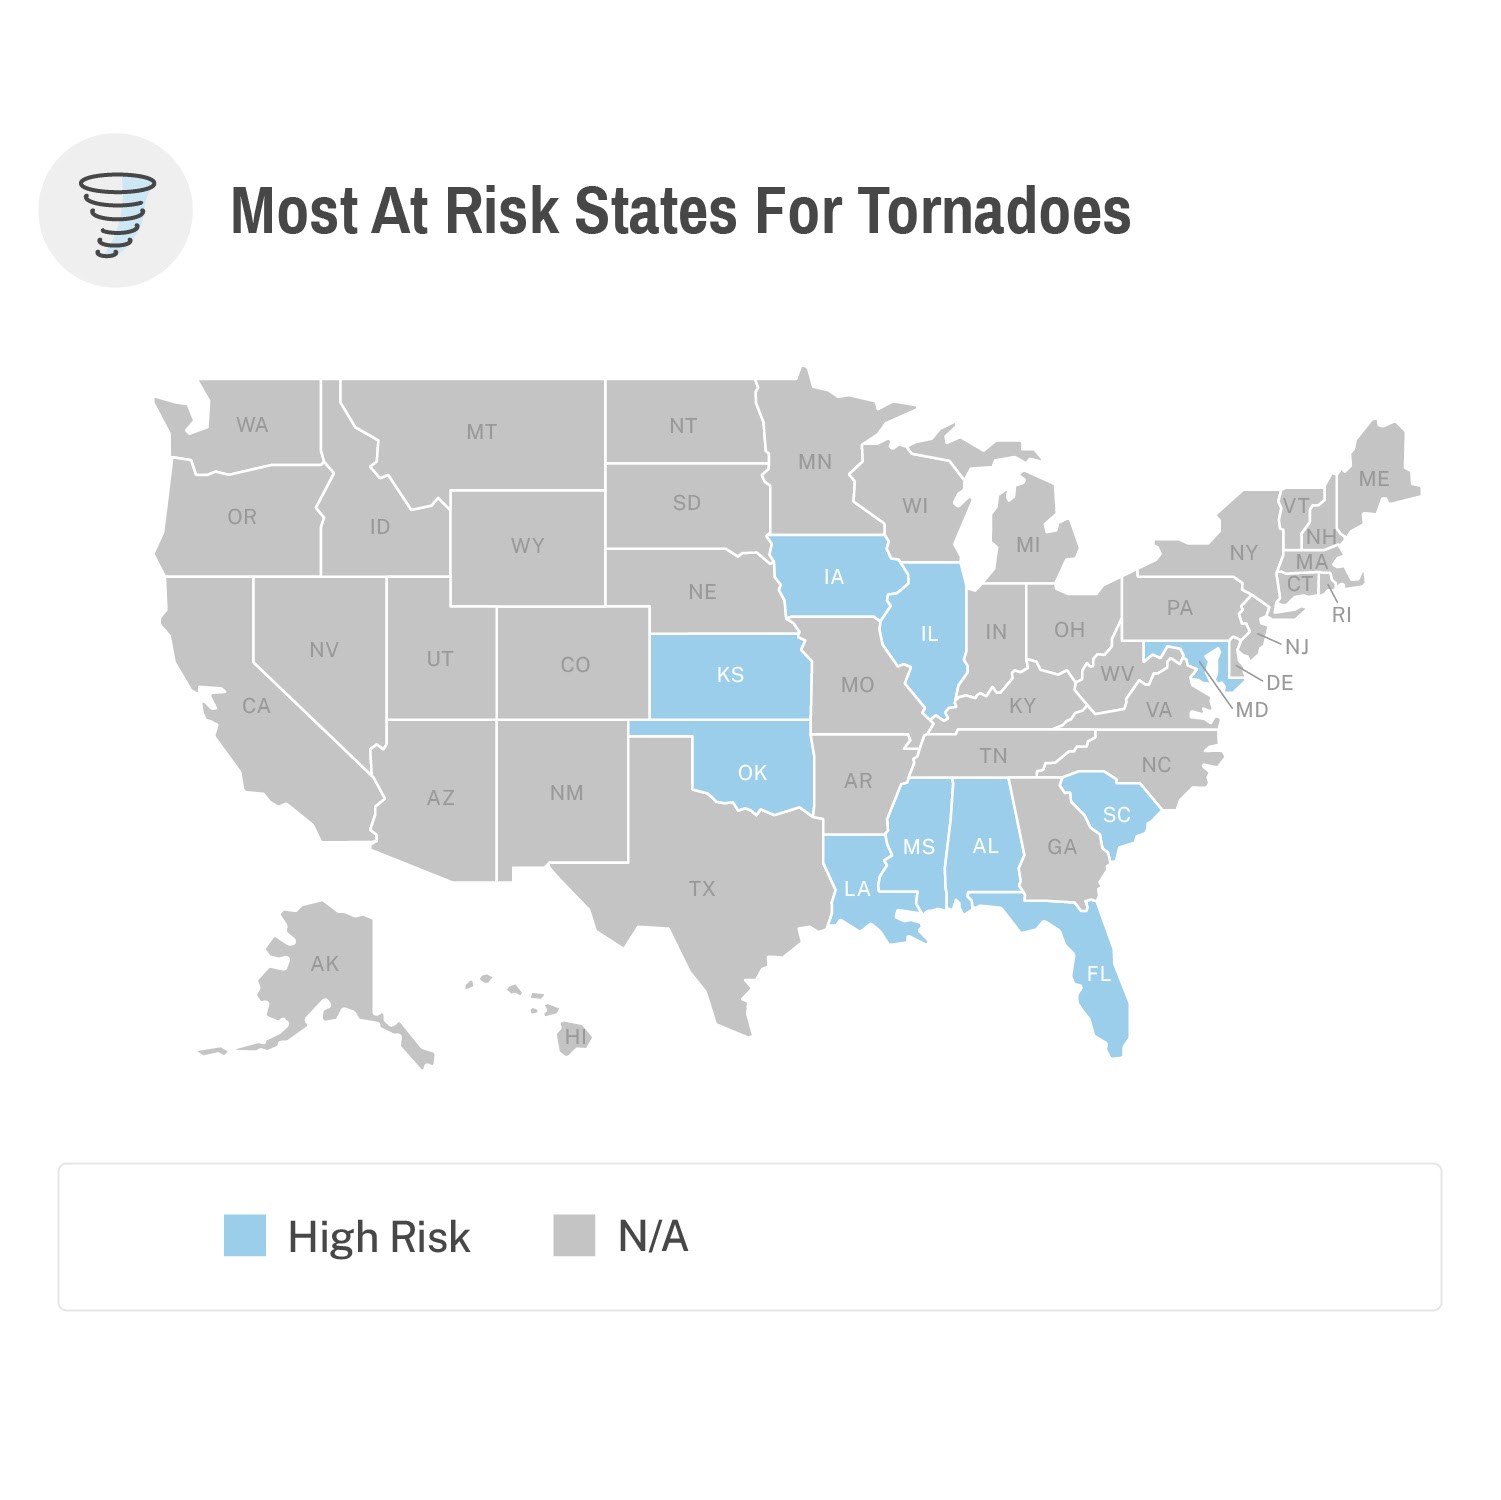Click the tornado icon beside the title
This screenshot has height=1500, width=1501.
coord(116,211)
